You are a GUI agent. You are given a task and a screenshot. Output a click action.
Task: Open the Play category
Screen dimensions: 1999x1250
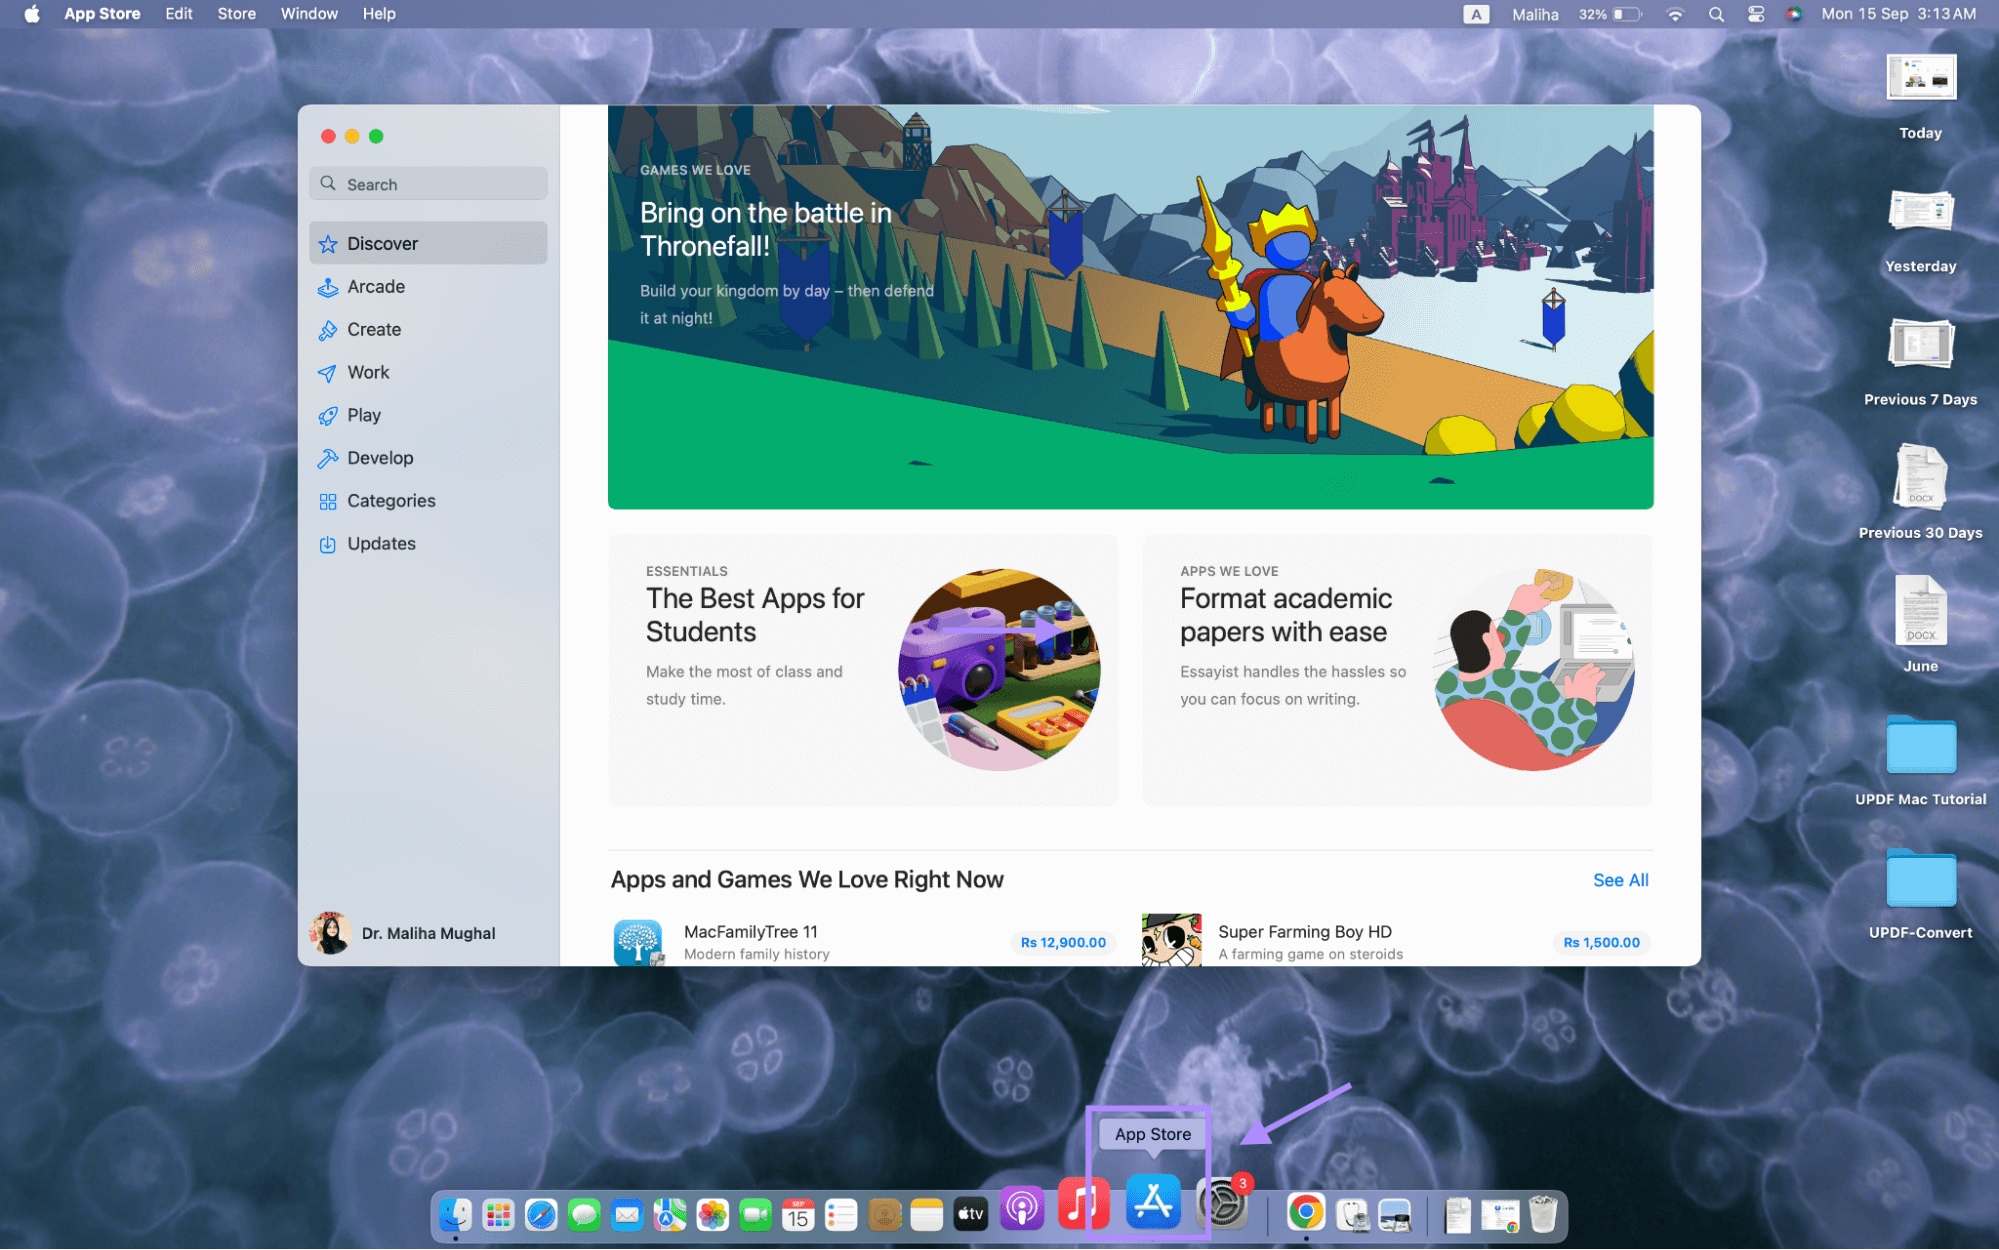pyautogui.click(x=428, y=415)
